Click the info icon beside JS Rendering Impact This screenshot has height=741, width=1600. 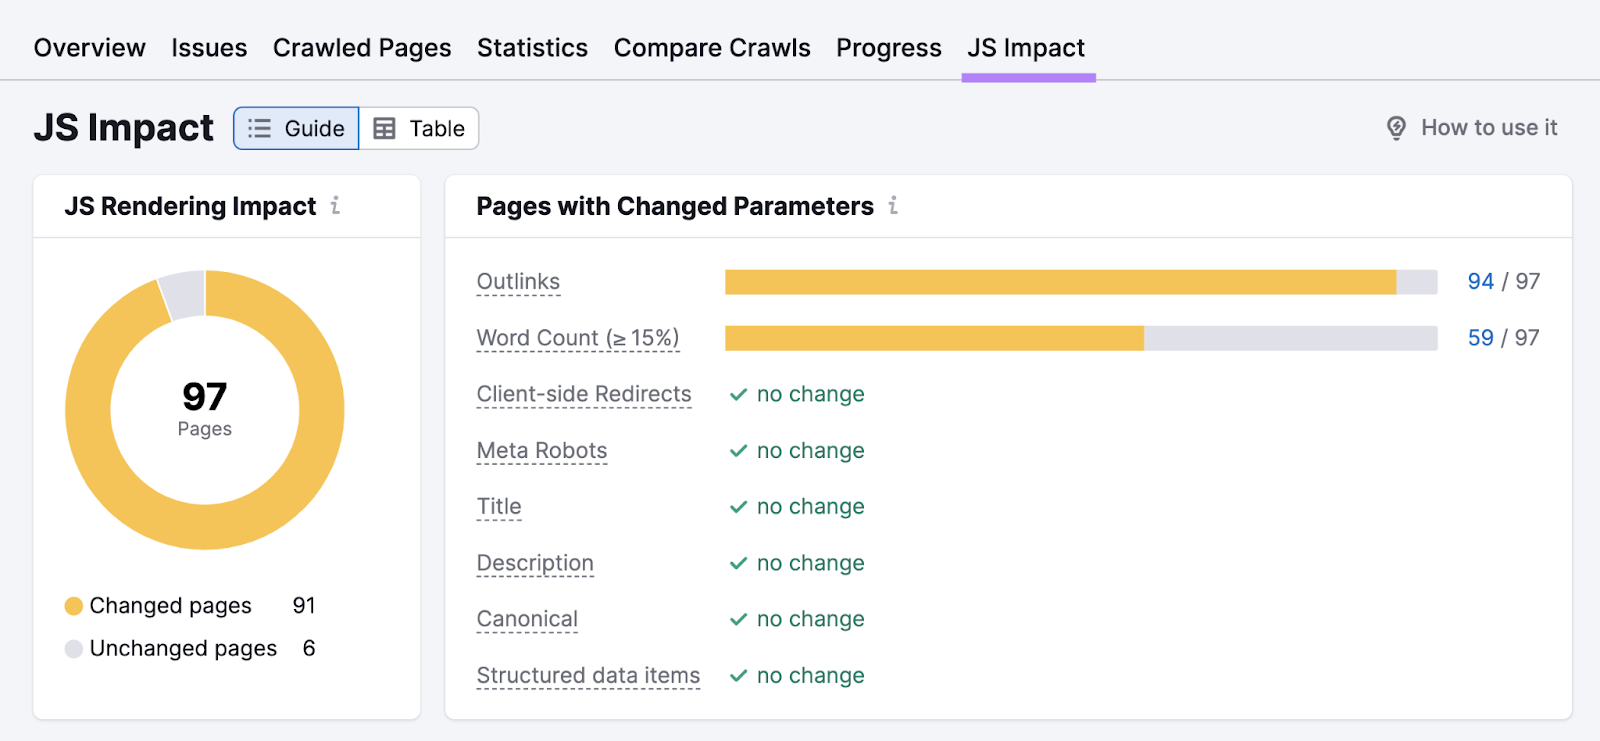click(335, 205)
